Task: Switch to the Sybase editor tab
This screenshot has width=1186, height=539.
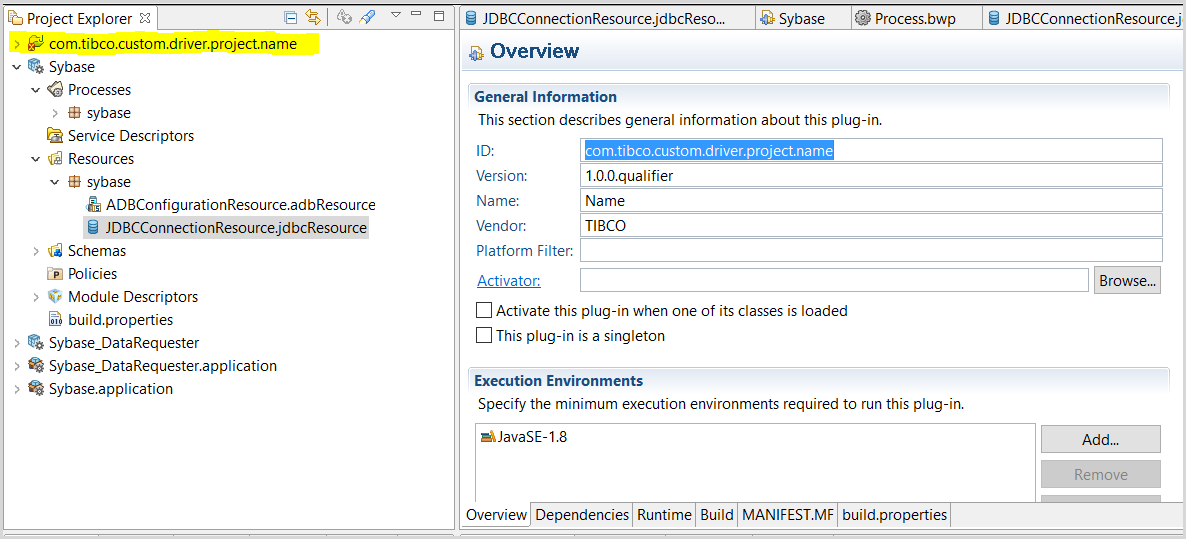Action: click(x=801, y=18)
